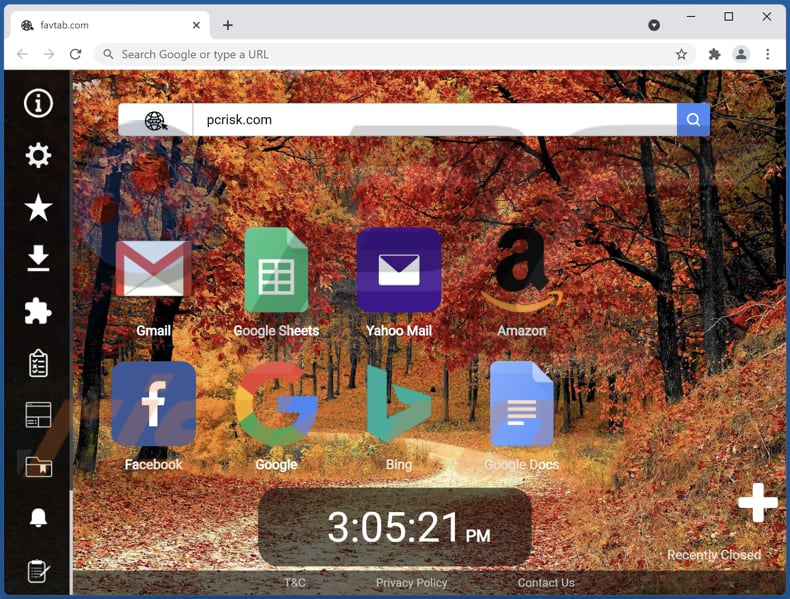Viewport: 790px width, 599px height.
Task: Open checklist clipboard icon in sidebar
Action: point(38,363)
